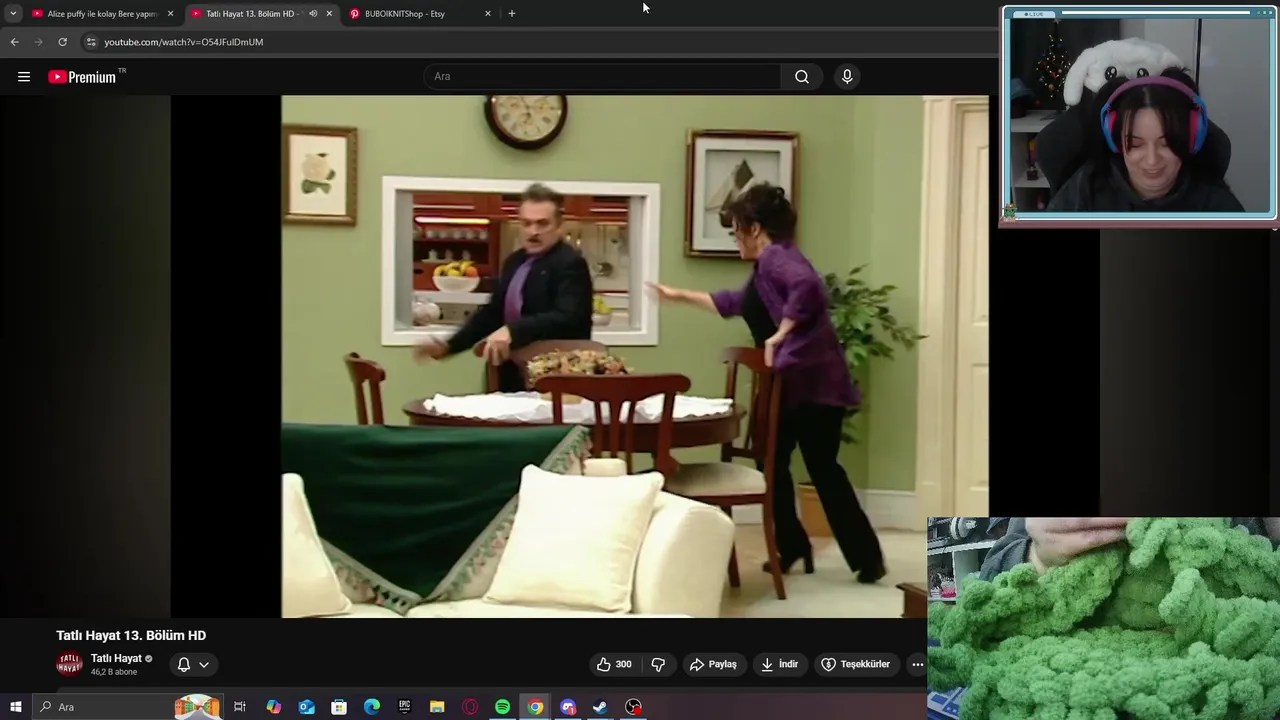Go forward with the browser forward arrow
Viewport: 1280px width, 720px height.
point(38,42)
